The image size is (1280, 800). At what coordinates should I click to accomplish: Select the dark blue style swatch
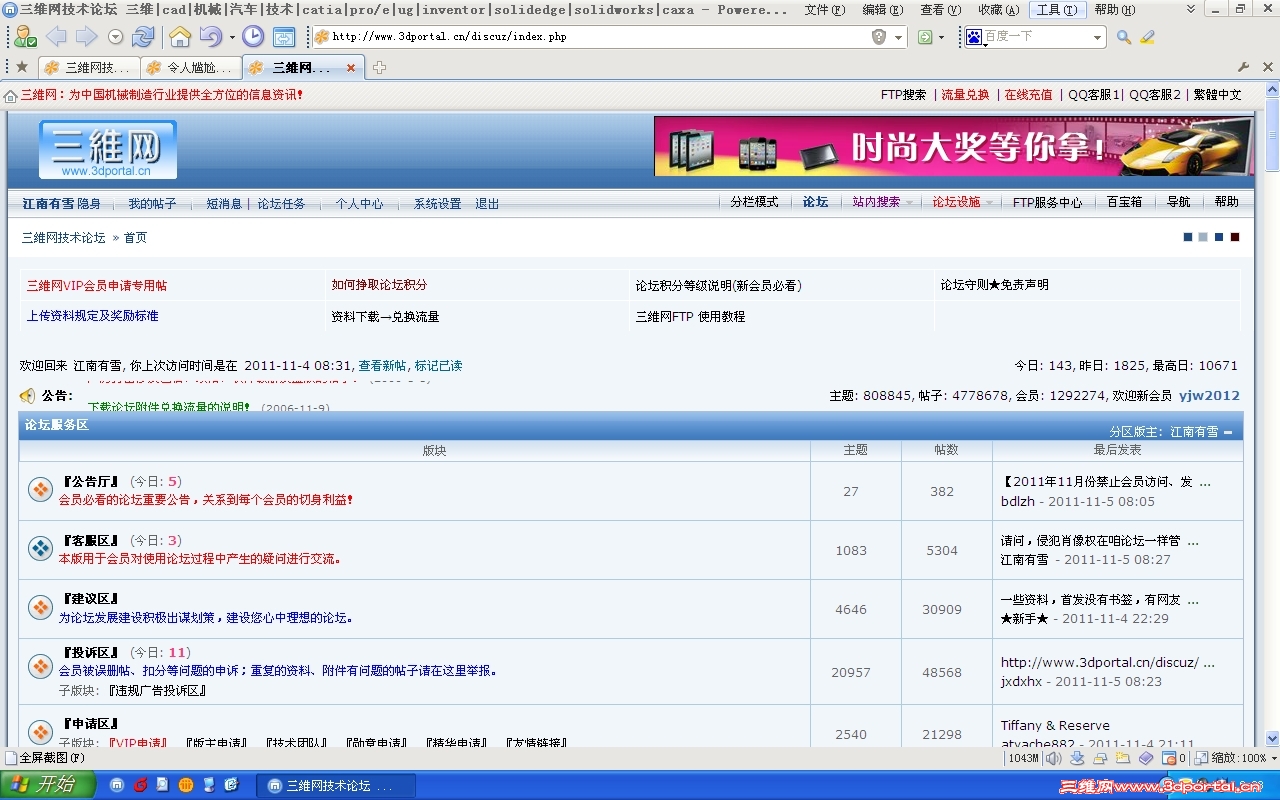click(1188, 237)
